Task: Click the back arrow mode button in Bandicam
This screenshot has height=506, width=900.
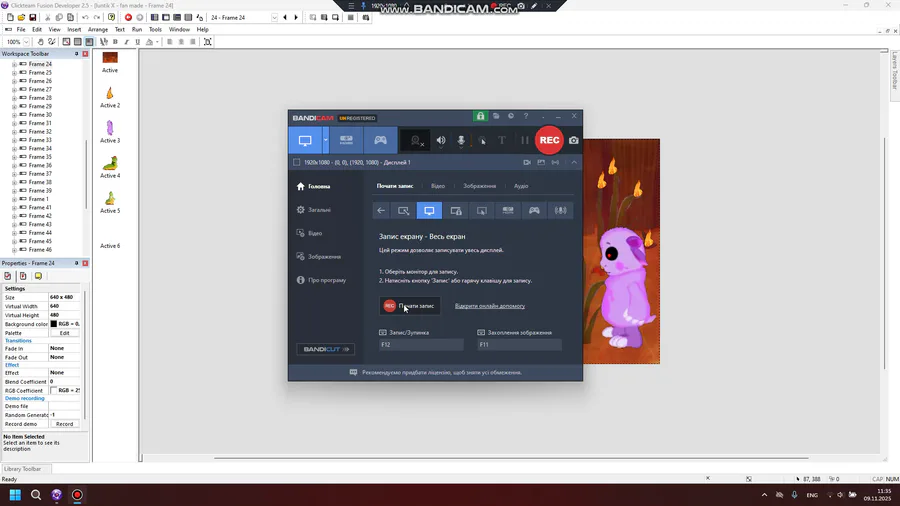Action: 381,211
